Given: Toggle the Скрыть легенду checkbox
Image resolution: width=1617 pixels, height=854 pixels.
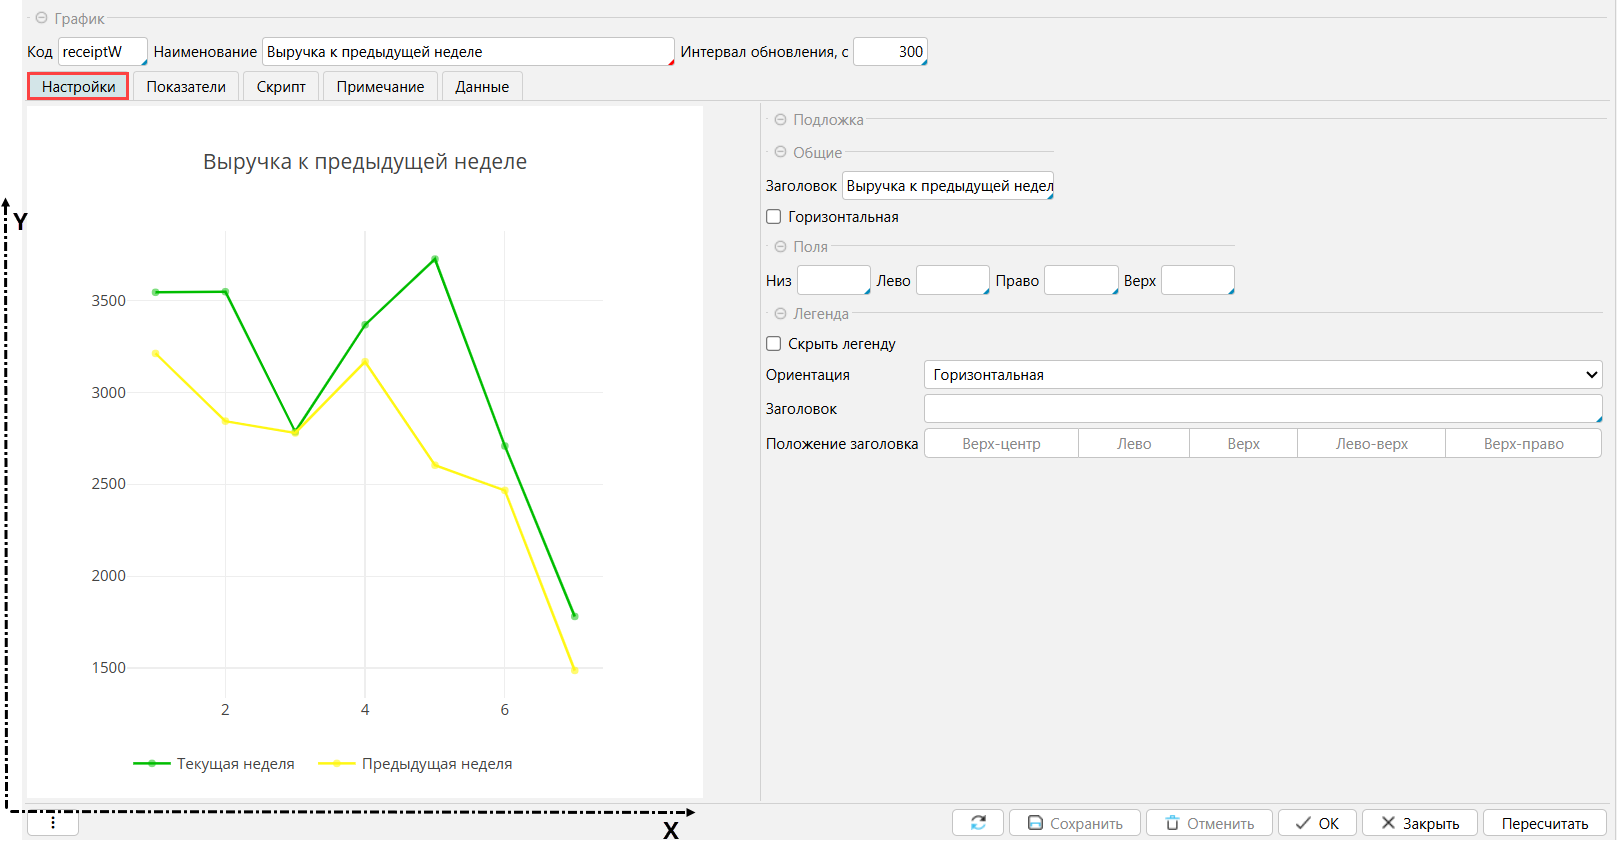Looking at the screenshot, I should click(x=774, y=344).
